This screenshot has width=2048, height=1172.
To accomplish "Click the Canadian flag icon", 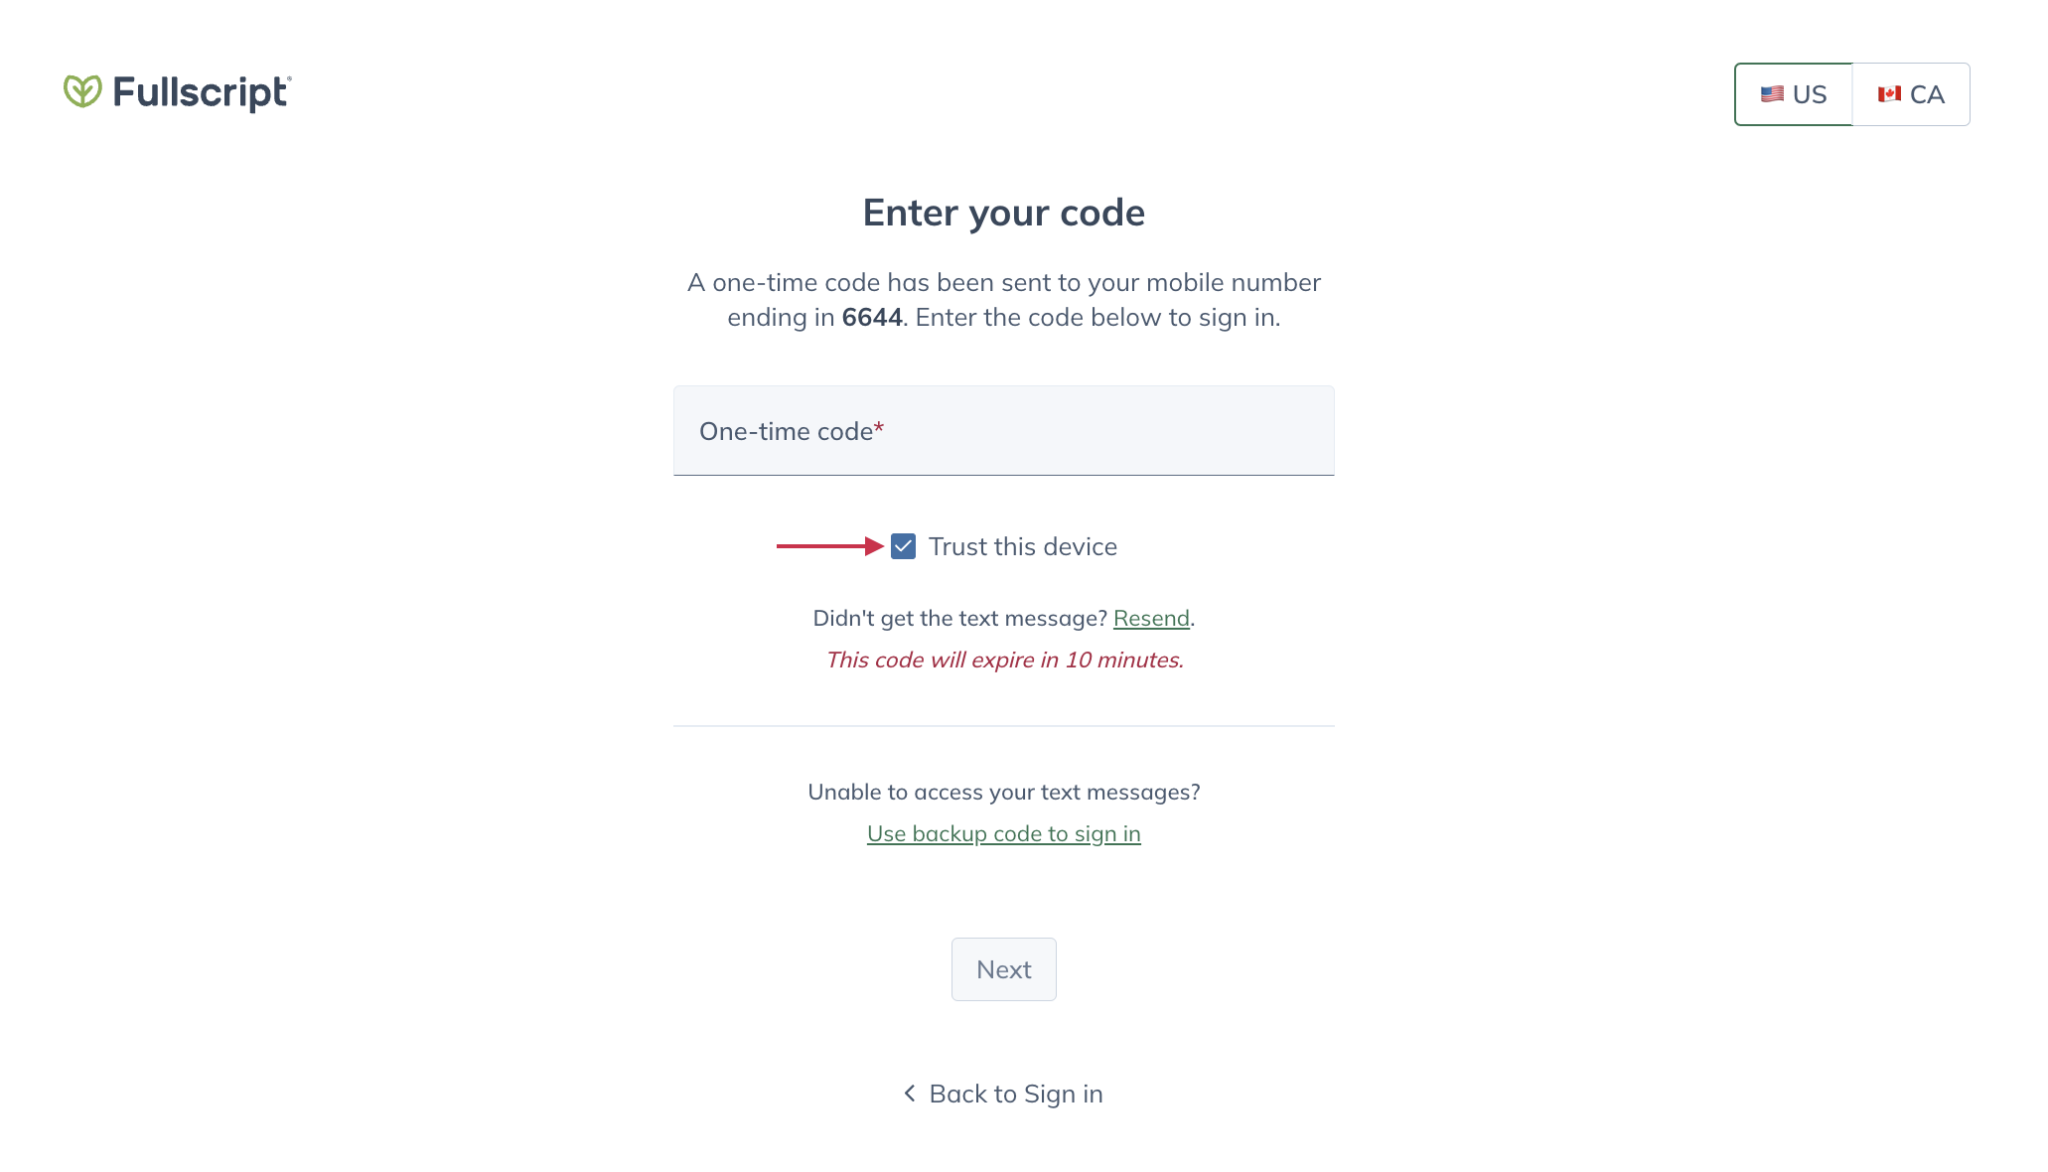I will [x=1888, y=93].
